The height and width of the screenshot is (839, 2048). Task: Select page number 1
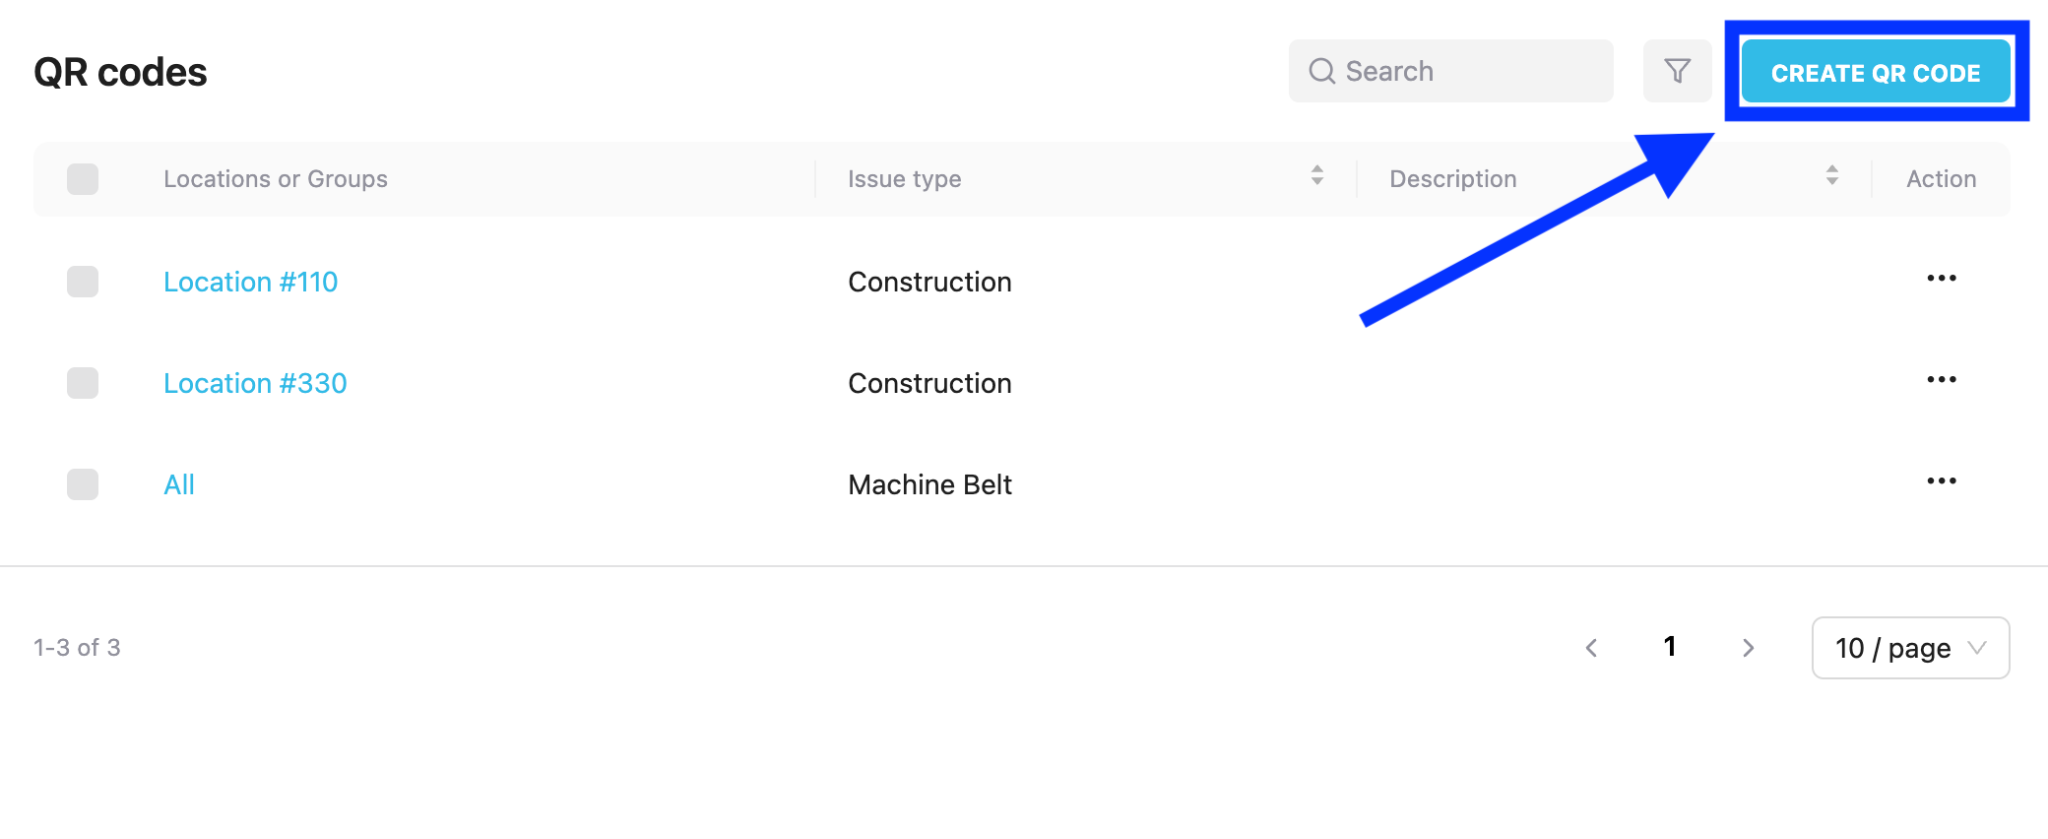pyautogui.click(x=1669, y=647)
